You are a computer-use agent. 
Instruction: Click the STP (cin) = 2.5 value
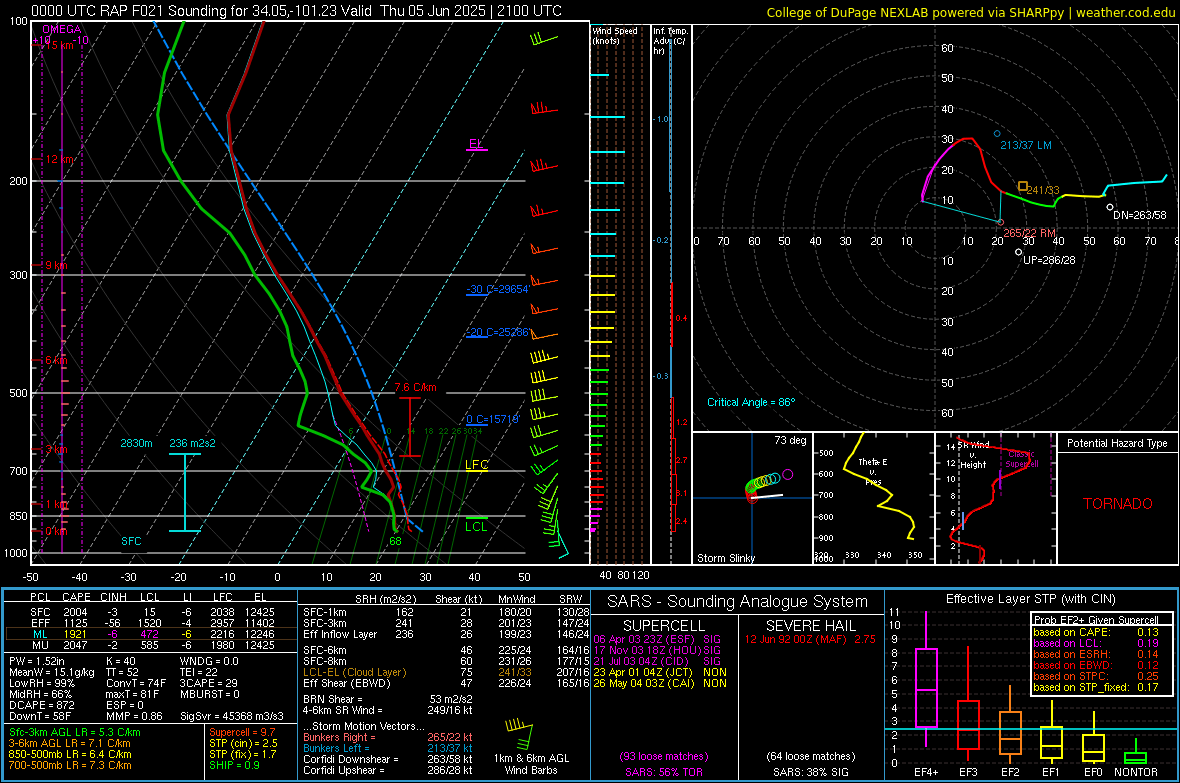[243, 743]
